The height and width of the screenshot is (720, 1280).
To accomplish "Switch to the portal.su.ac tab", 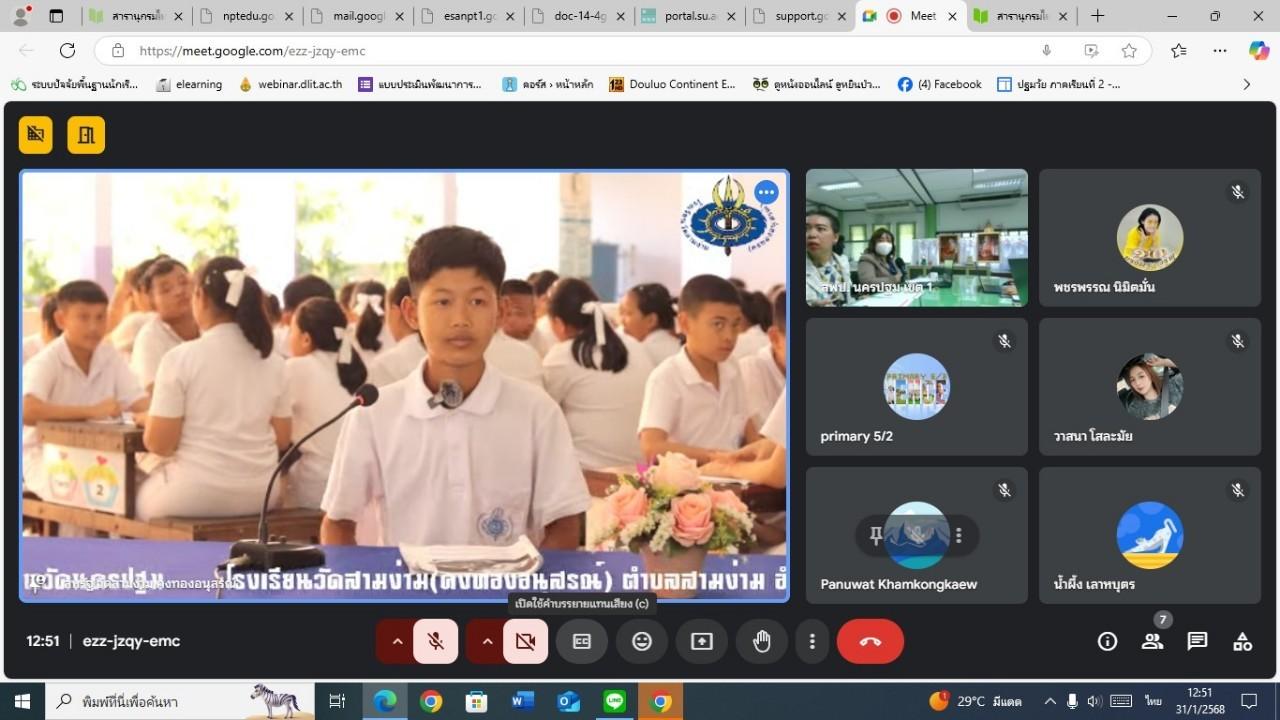I will pyautogui.click(x=686, y=16).
